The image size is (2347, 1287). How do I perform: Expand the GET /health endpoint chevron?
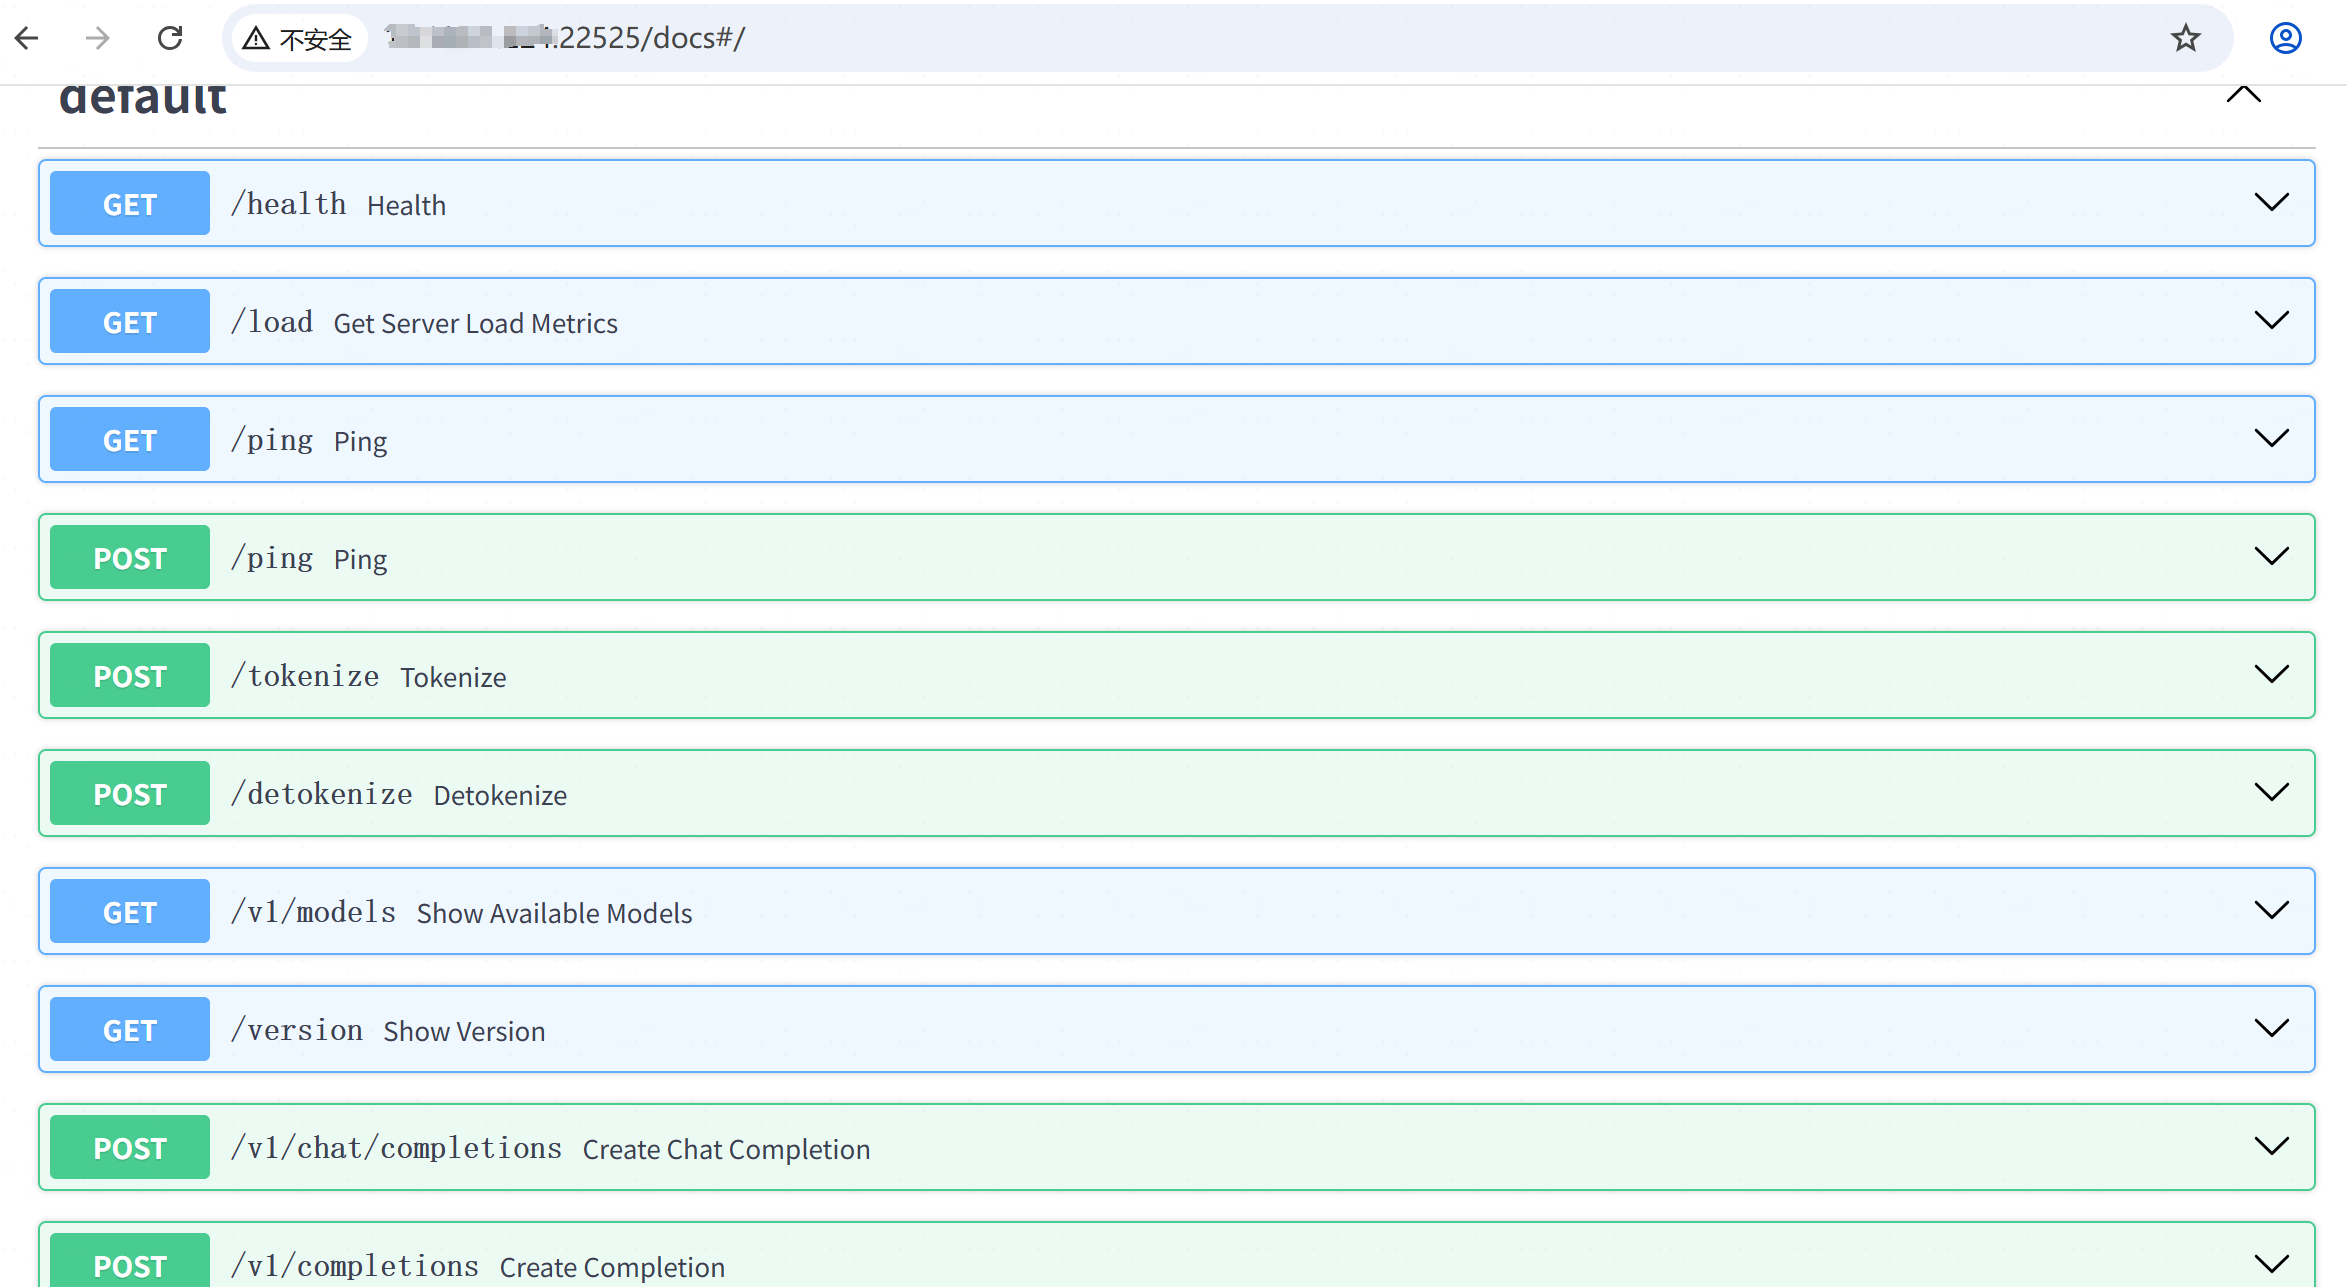click(x=2271, y=203)
